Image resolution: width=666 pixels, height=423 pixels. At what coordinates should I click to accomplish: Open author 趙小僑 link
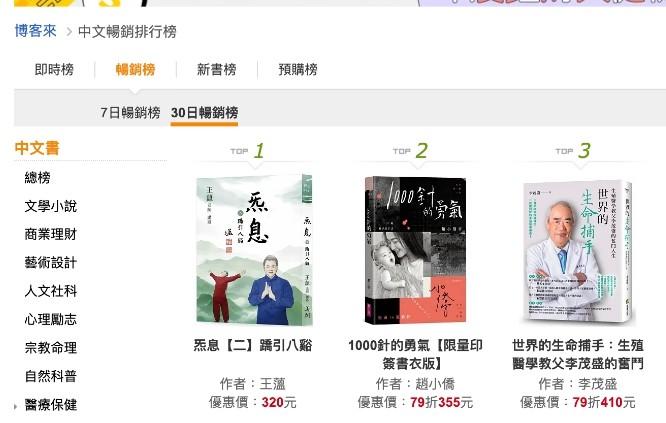pyautogui.click(x=435, y=384)
